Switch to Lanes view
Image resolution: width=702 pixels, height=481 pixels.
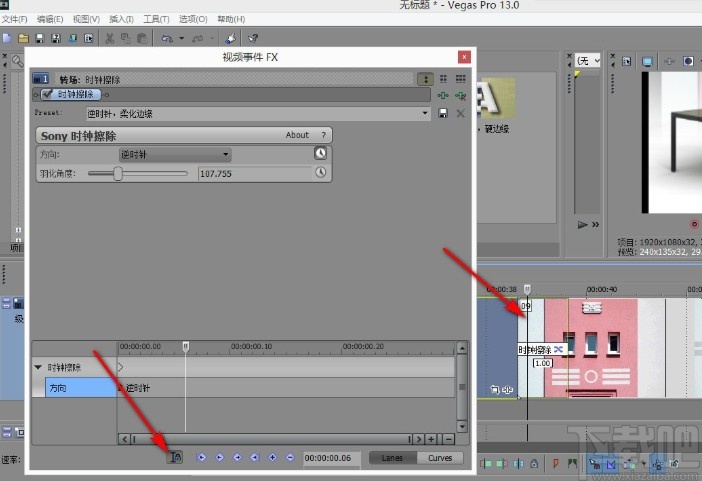tap(392, 458)
